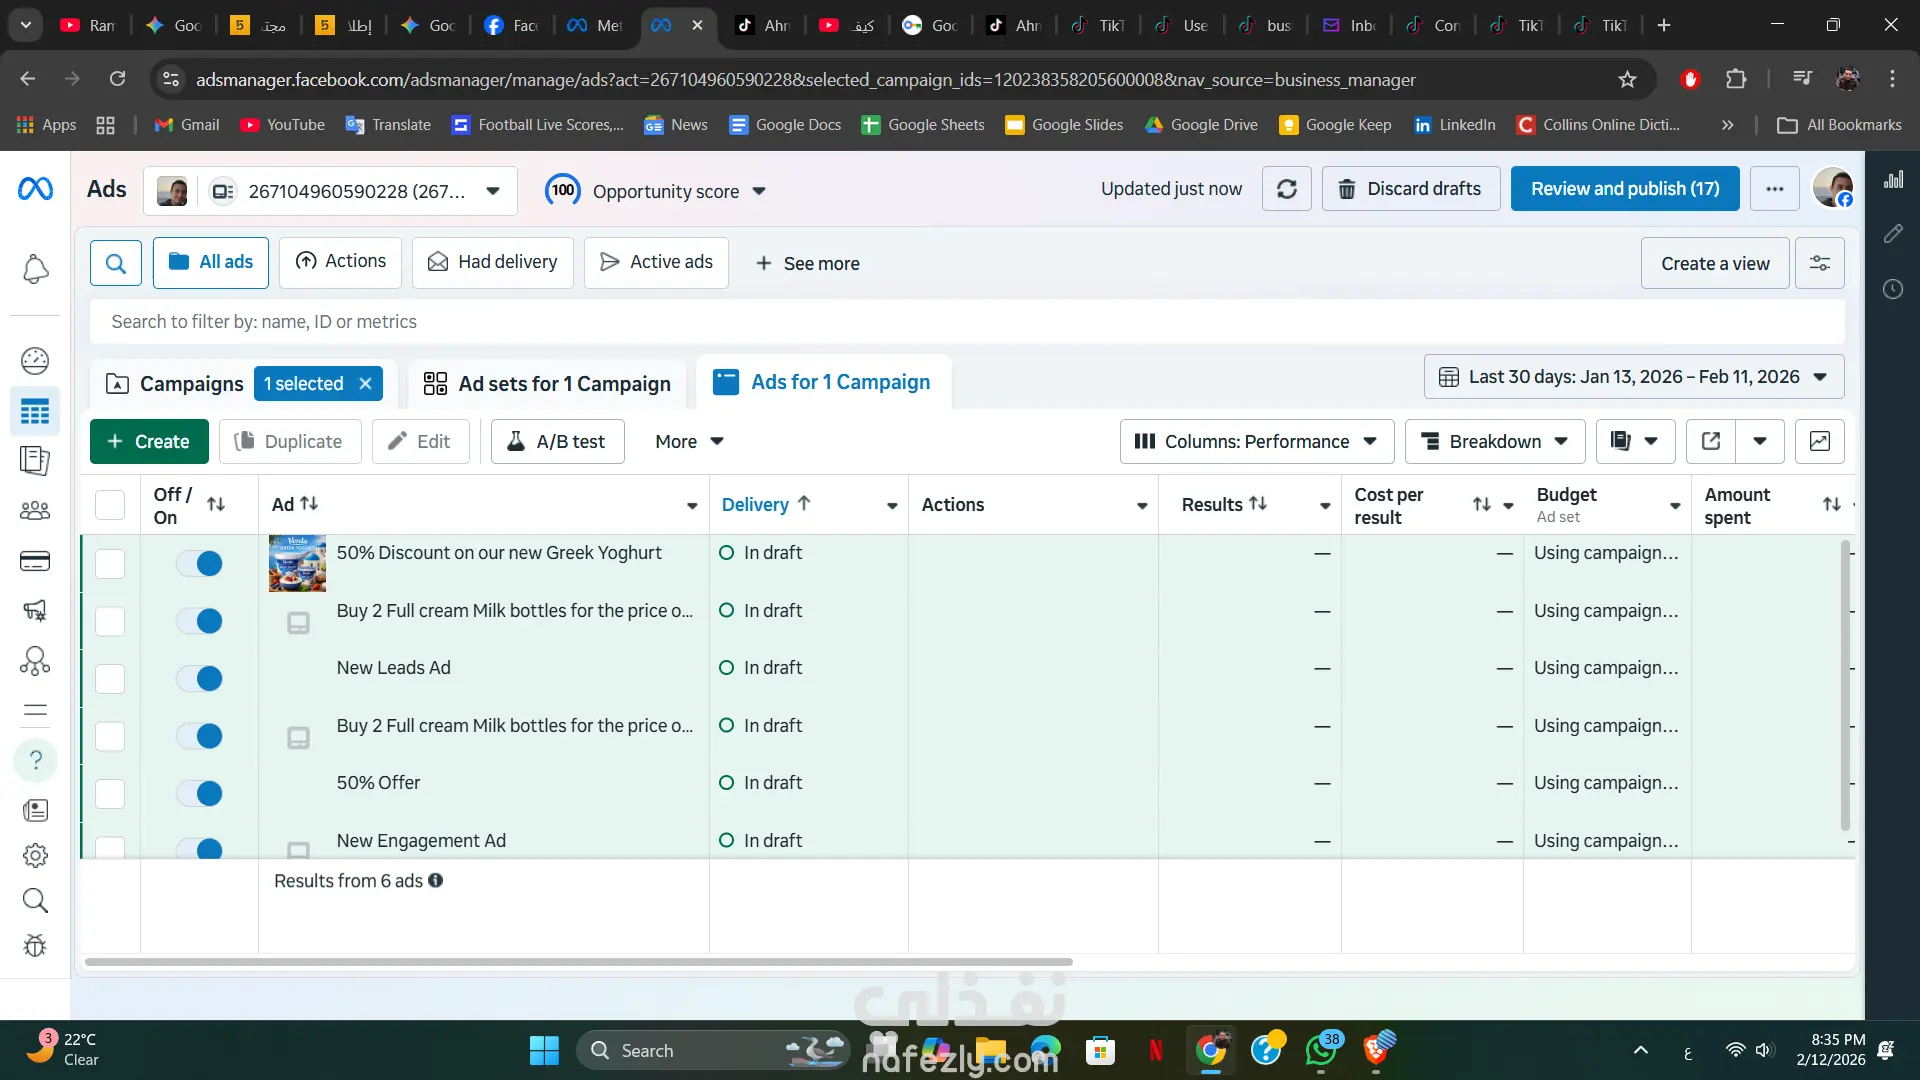Toggle the 50% Offer ad switch
The width and height of the screenshot is (1920, 1080).
[199, 794]
